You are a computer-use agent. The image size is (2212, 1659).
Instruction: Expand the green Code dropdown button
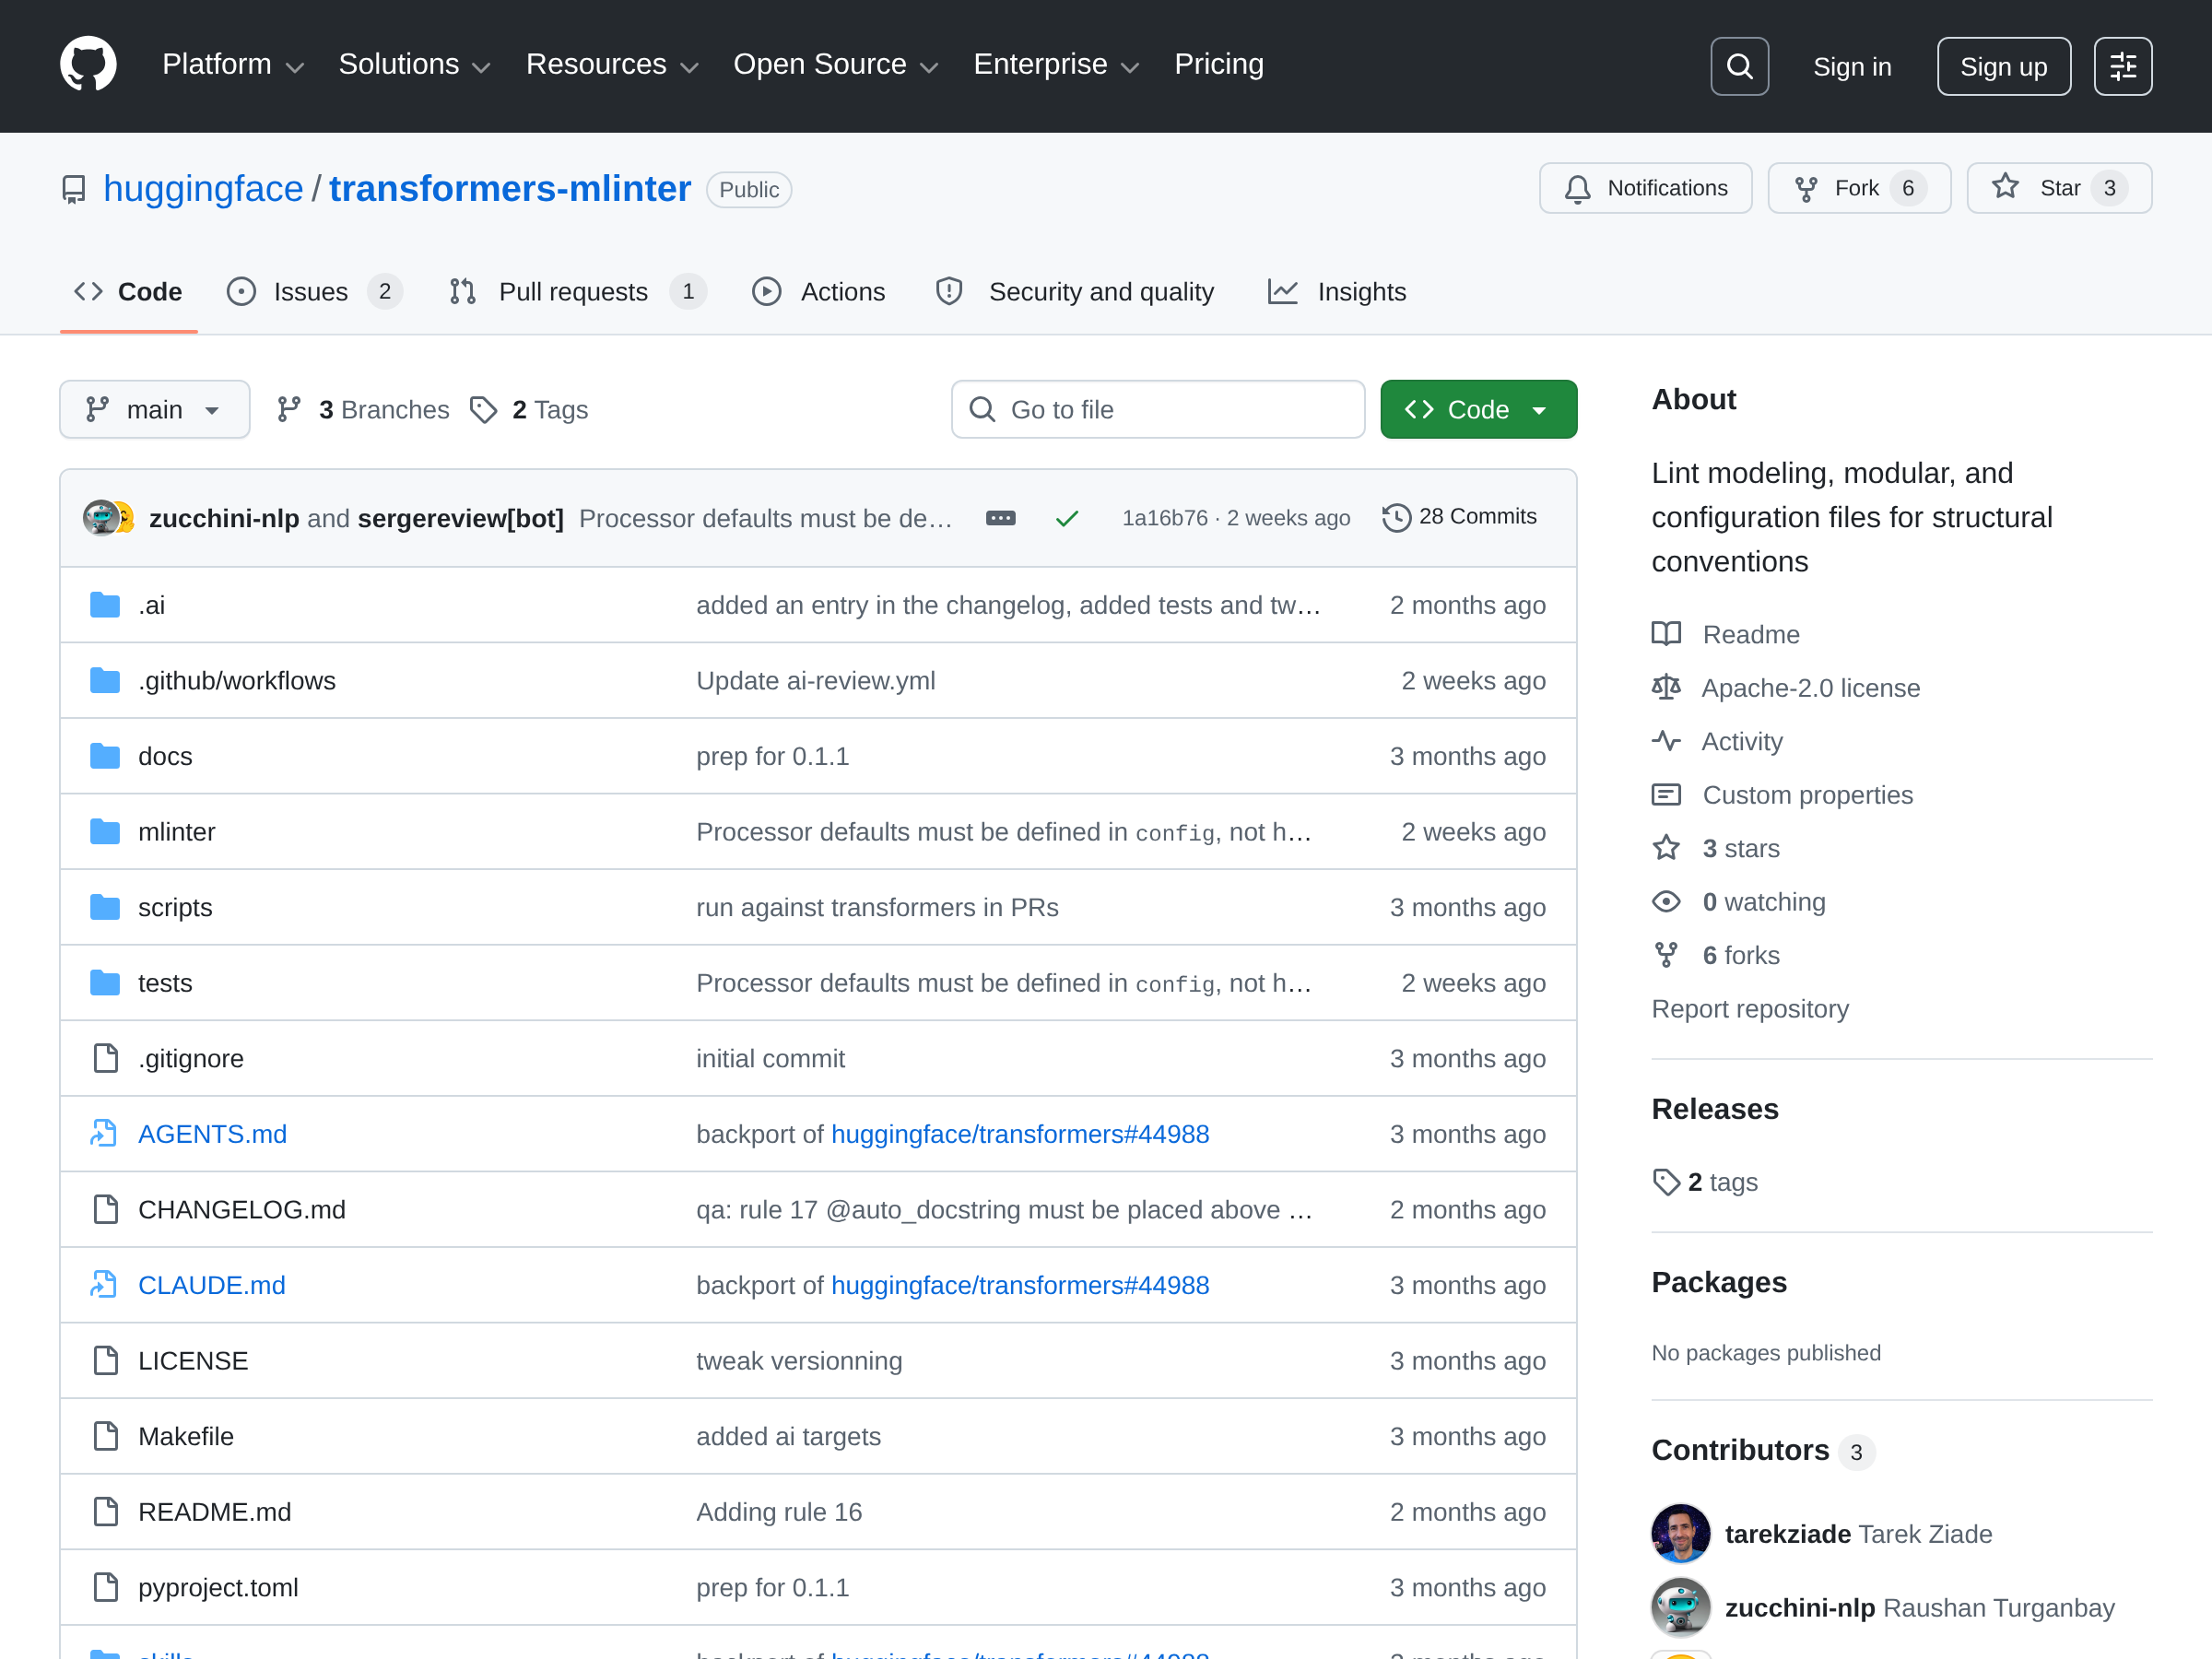(1478, 409)
